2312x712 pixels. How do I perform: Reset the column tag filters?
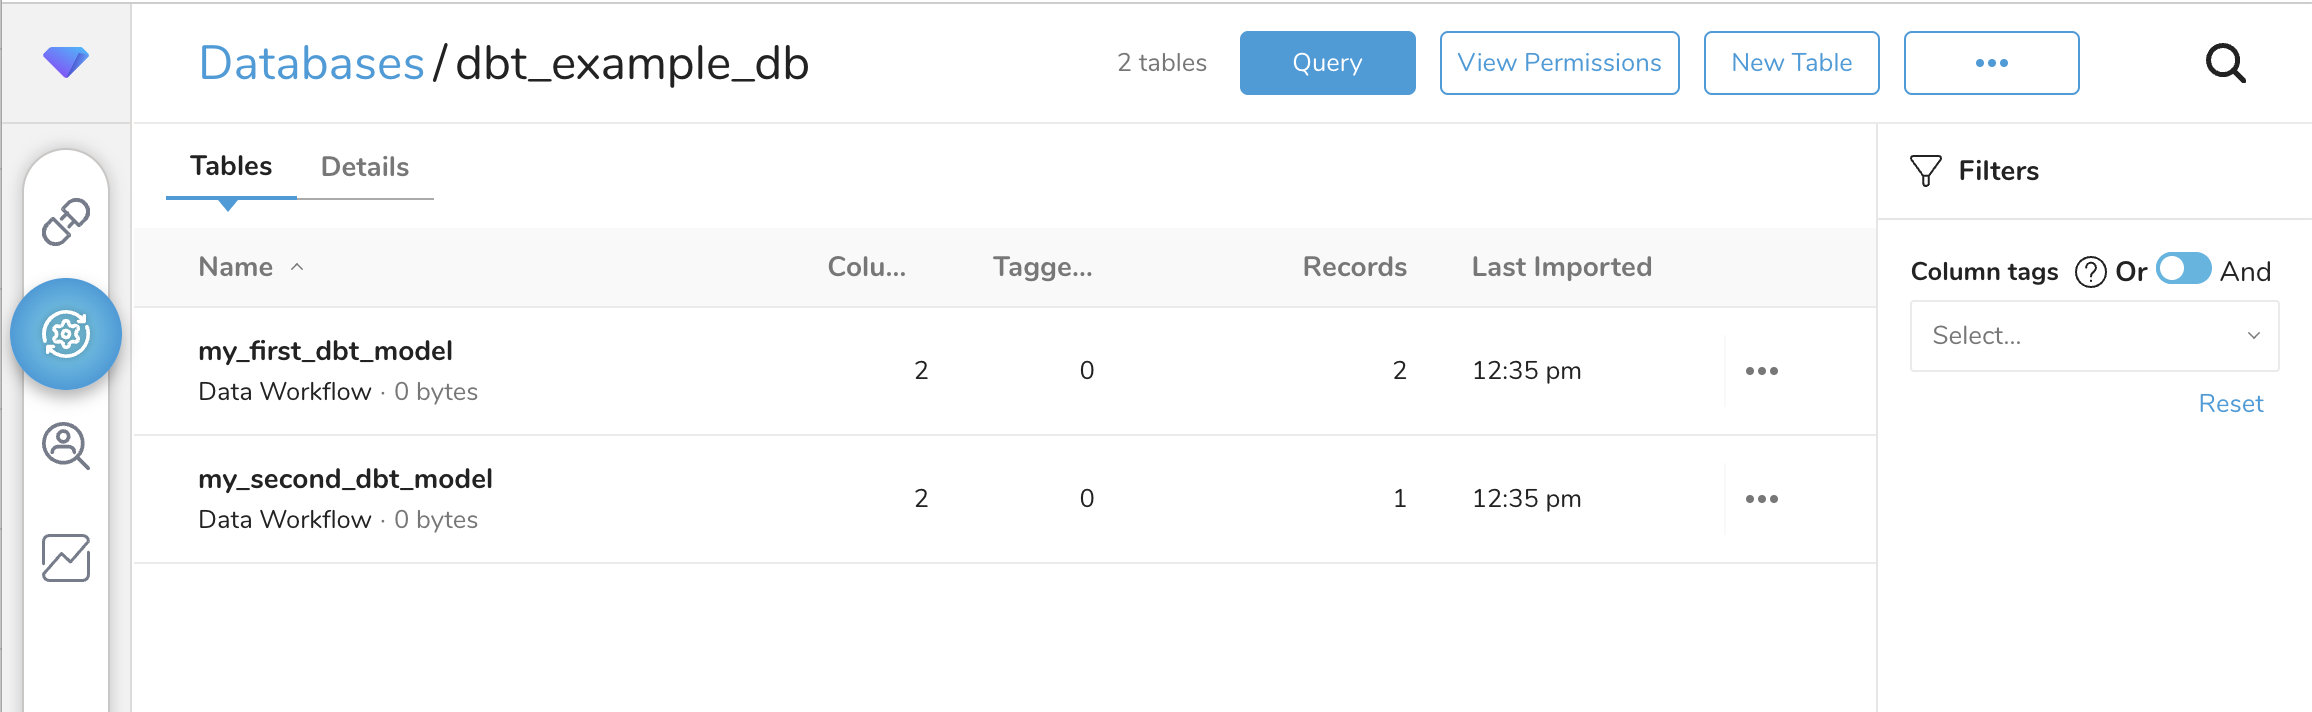pos(2230,404)
